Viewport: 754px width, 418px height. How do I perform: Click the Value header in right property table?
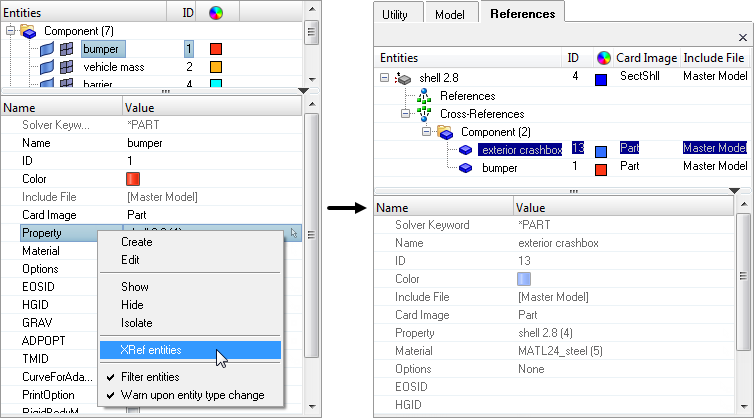[x=623, y=208]
